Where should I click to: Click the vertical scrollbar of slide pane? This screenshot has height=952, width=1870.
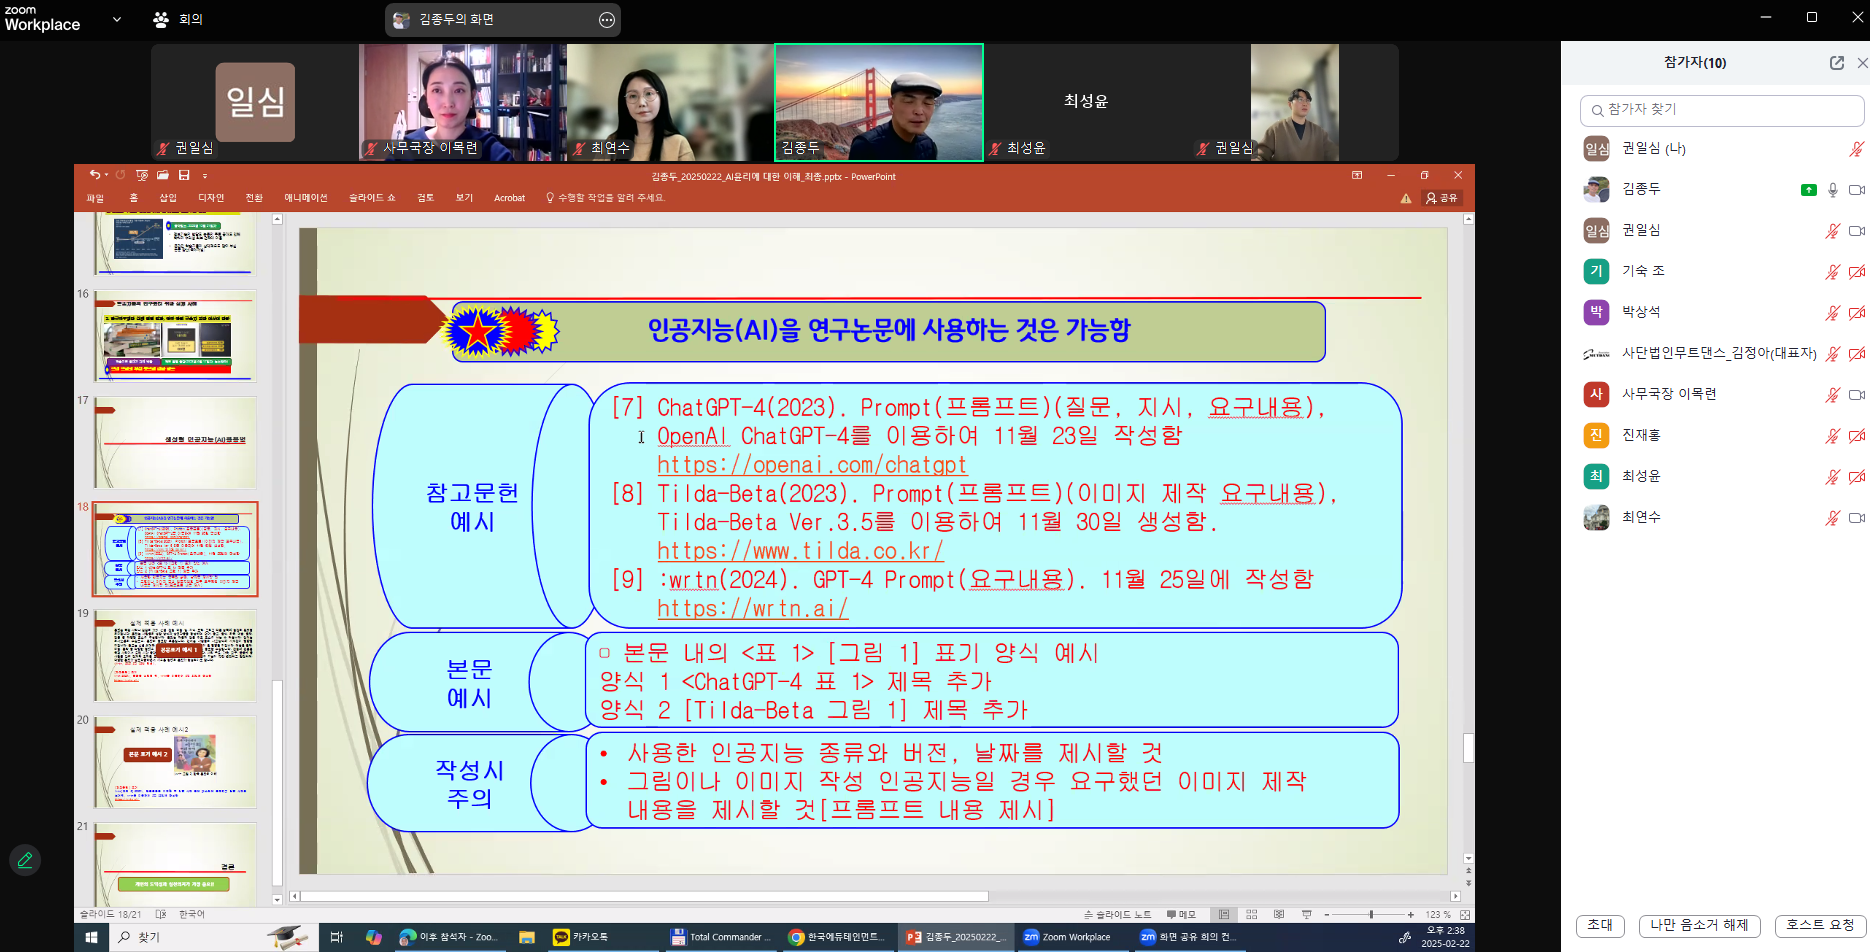coord(1468,747)
